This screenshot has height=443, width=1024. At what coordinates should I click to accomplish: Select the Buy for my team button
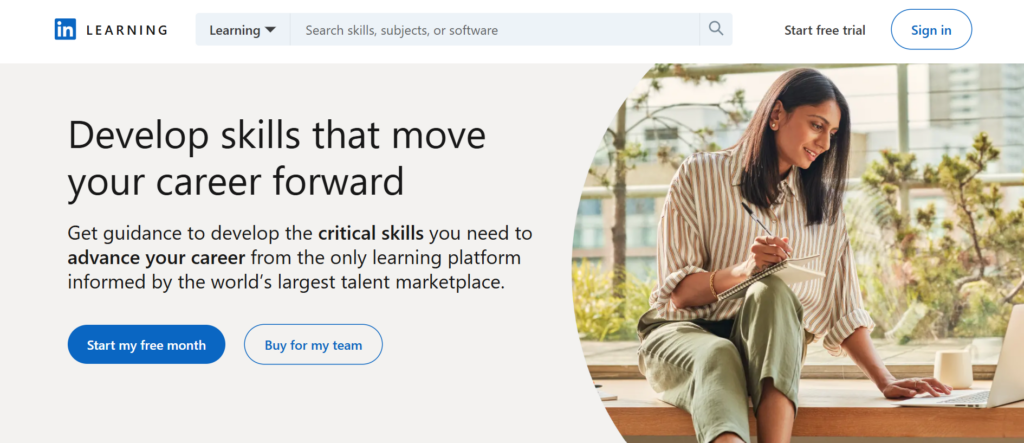click(x=313, y=345)
